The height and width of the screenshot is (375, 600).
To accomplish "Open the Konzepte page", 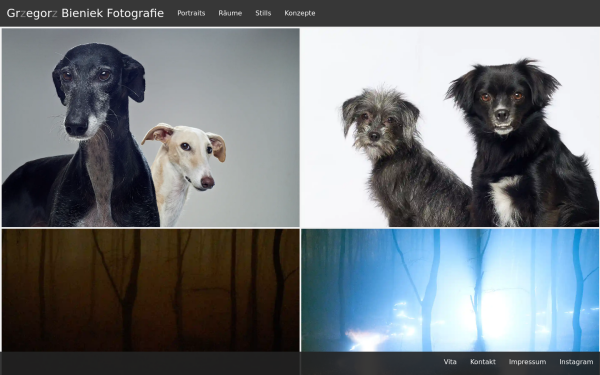I will click(x=300, y=13).
